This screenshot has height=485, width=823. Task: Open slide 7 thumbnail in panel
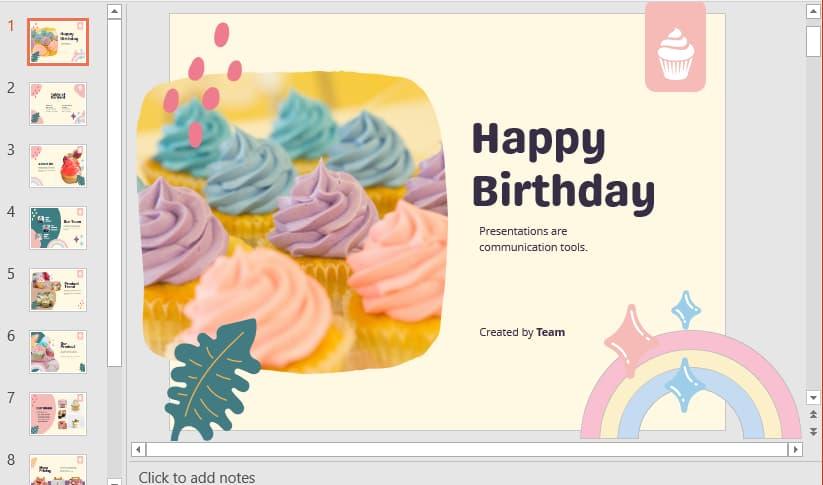click(58, 414)
